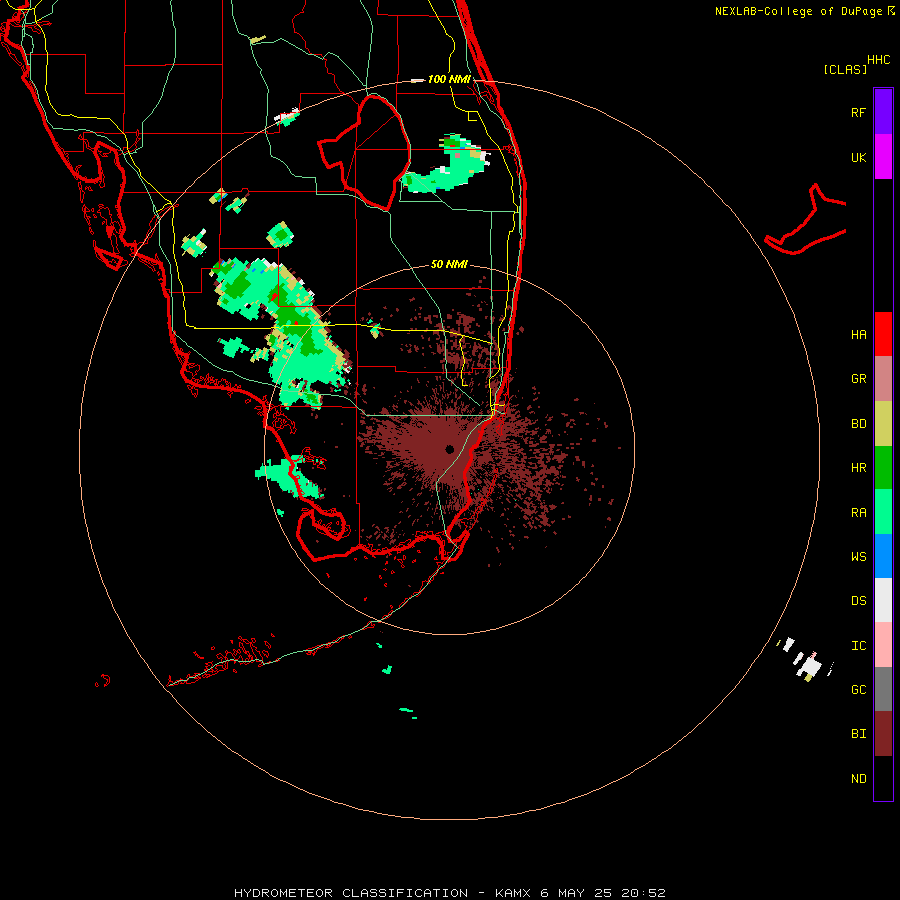Image resolution: width=900 pixels, height=900 pixels.
Task: Click the RF legend label
Action: 858,112
